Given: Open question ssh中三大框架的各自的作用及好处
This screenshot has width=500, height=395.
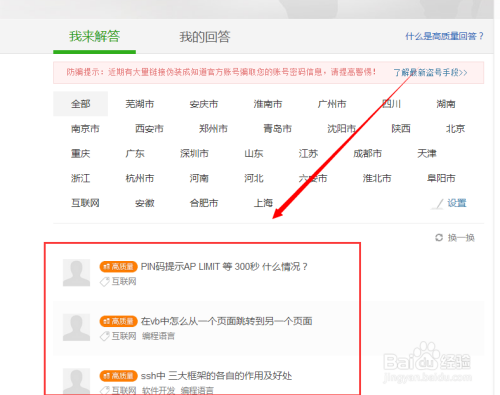Looking at the screenshot, I should [216, 376].
